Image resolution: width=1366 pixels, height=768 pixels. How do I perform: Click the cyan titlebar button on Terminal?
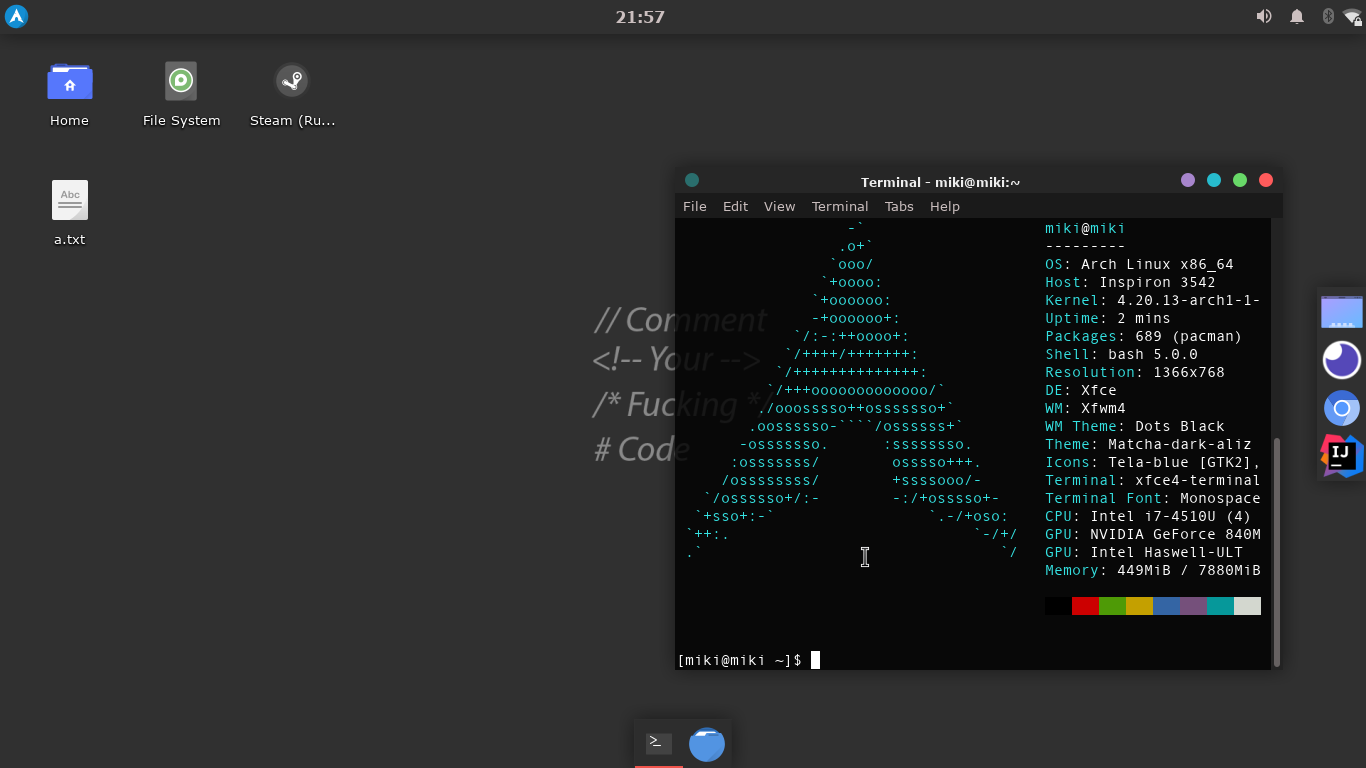point(1214,180)
